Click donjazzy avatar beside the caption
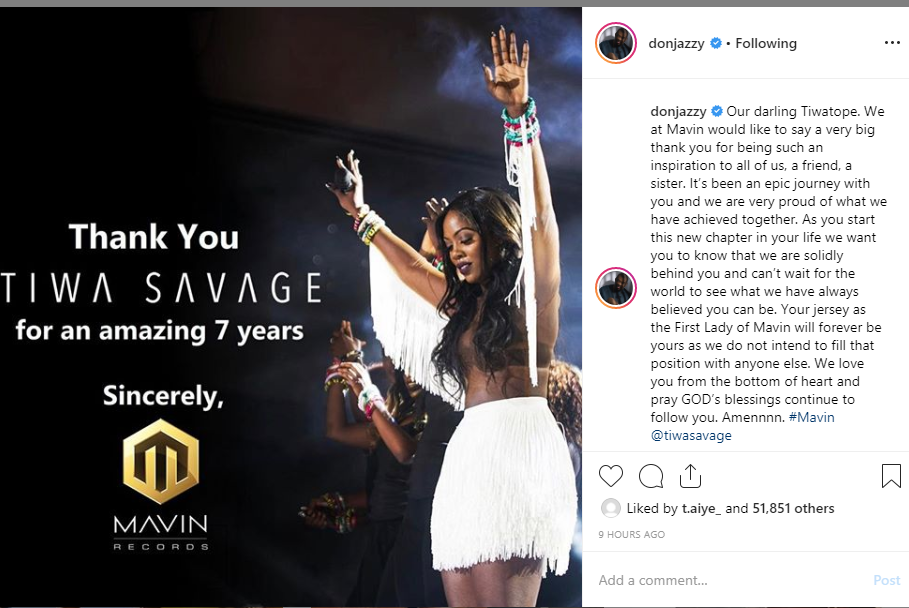 point(616,287)
